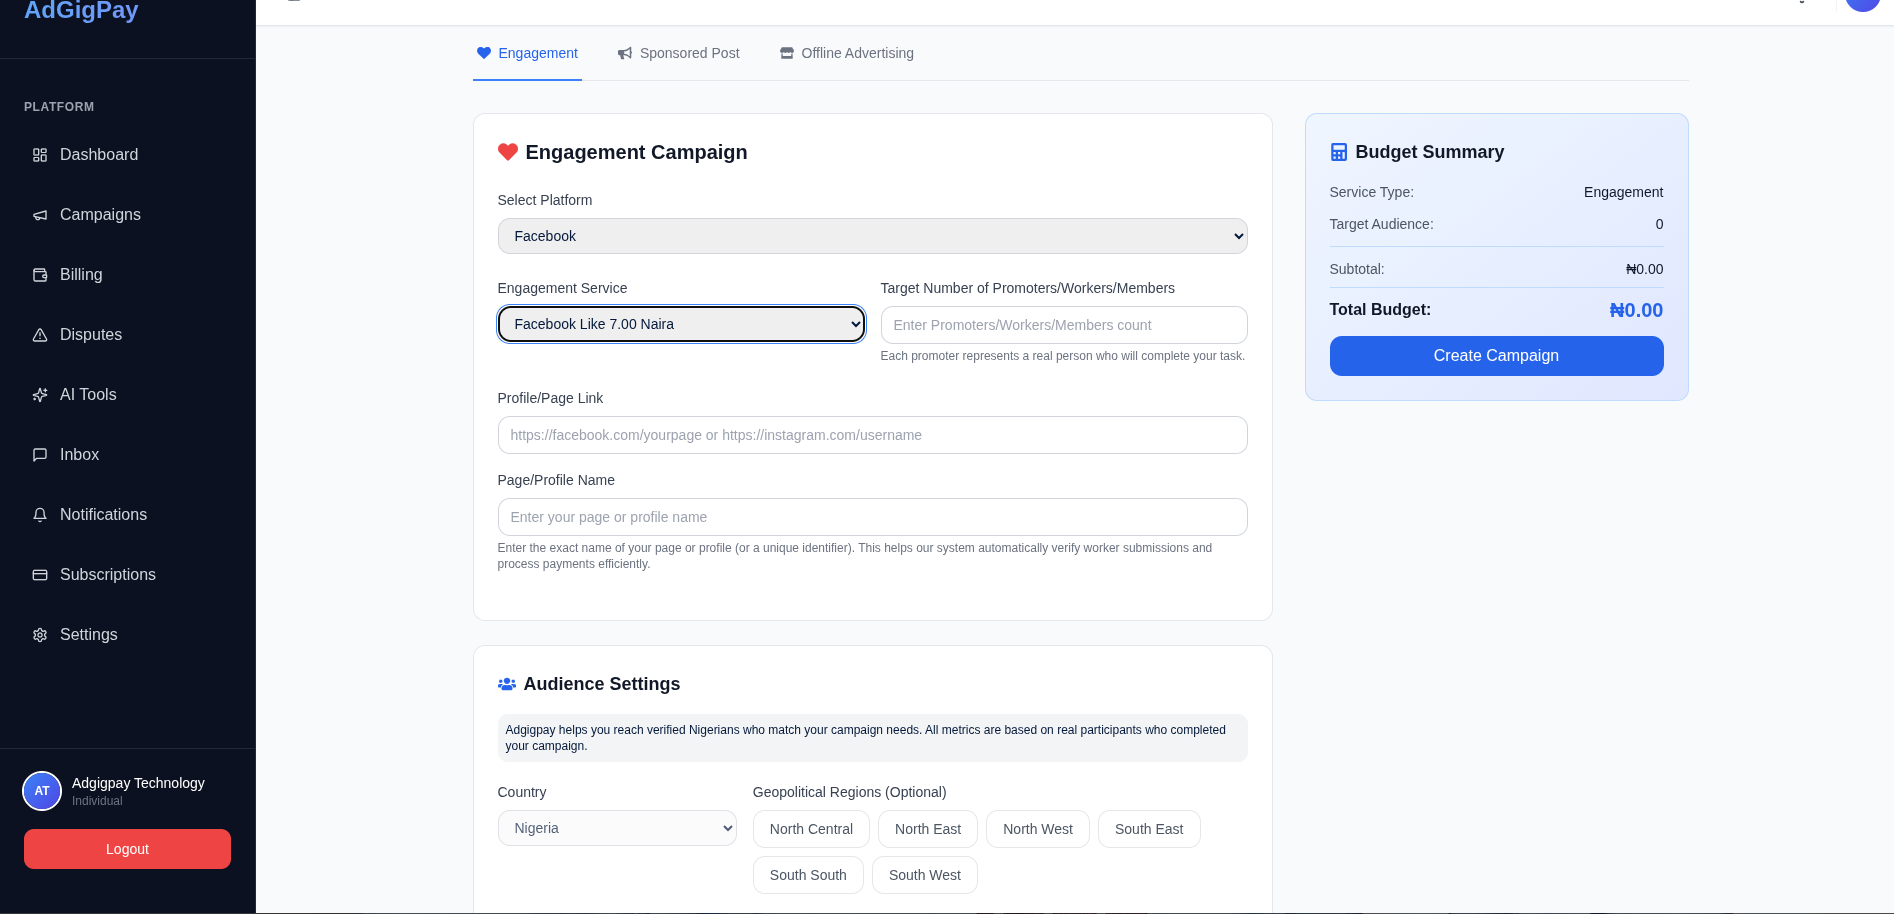Click the Dashboard grid icon in sidebar

tap(40, 155)
